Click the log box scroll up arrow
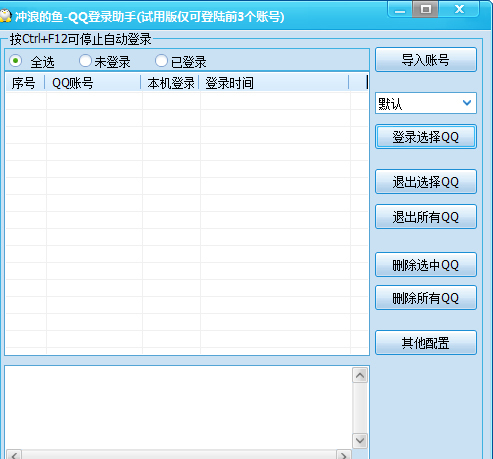Viewport: 493px width, 459px height. click(x=360, y=376)
